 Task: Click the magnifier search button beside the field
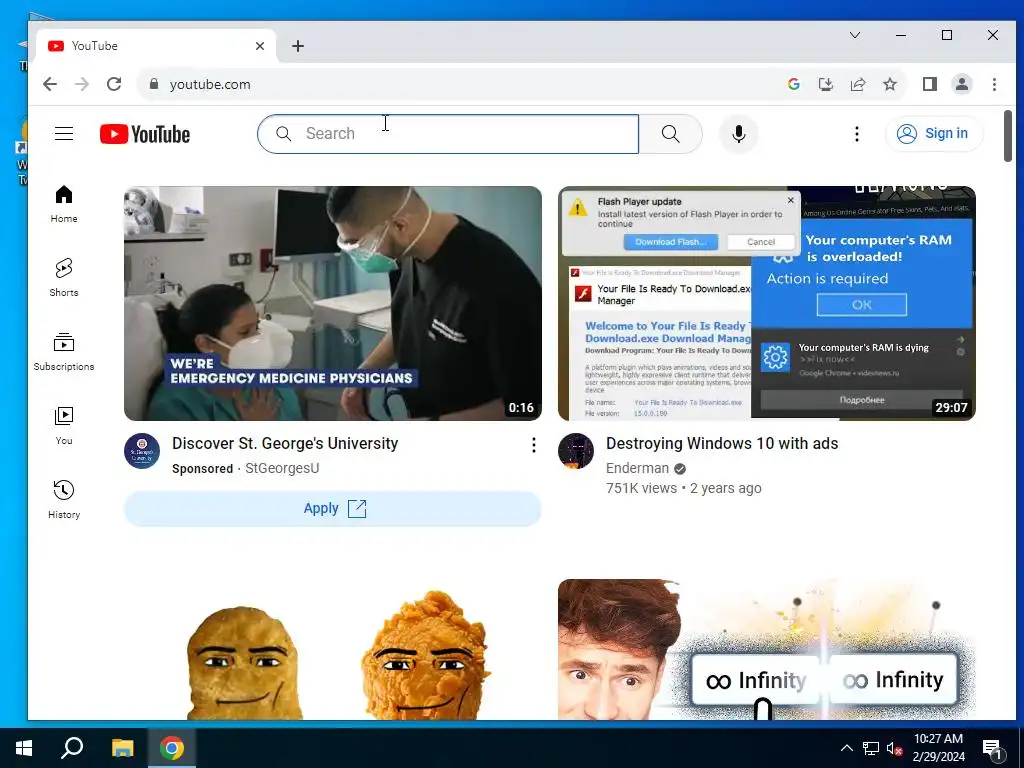(x=671, y=134)
